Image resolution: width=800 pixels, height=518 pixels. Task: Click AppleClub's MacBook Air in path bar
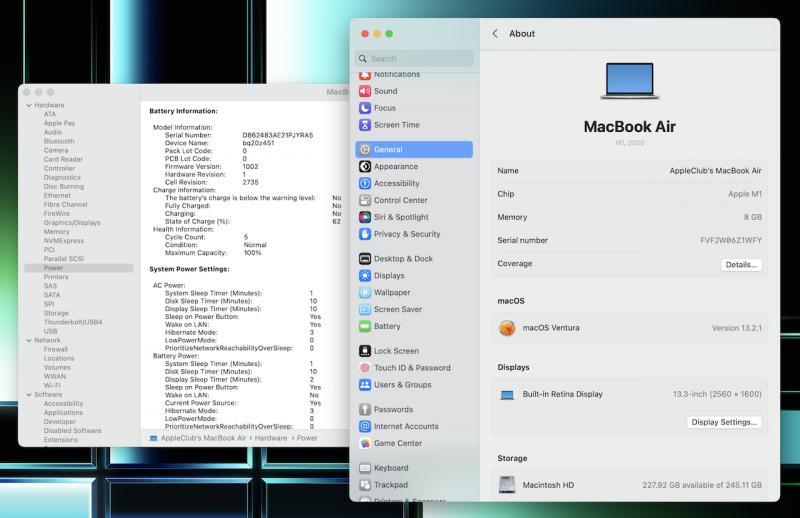point(203,438)
